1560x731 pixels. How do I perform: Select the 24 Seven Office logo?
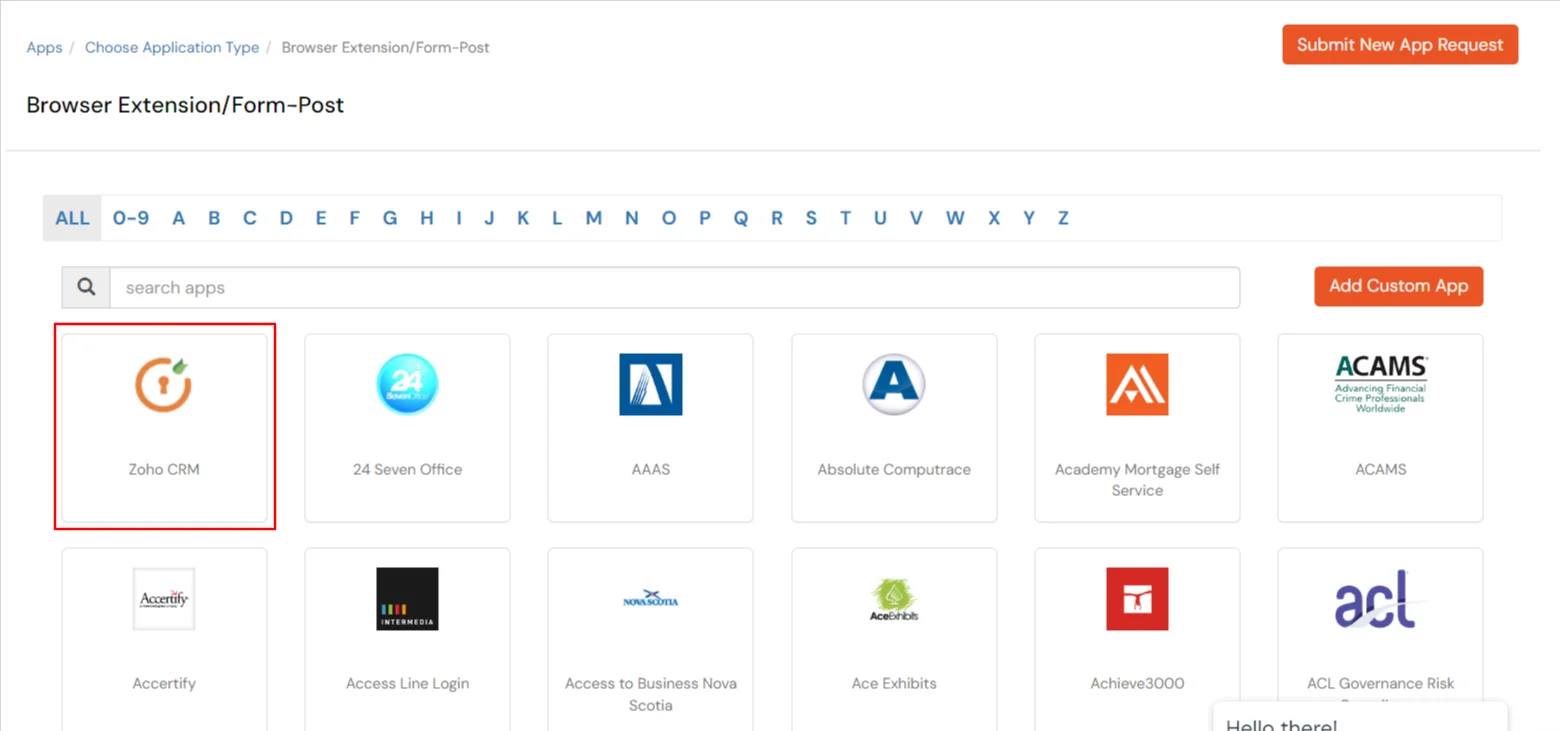[406, 384]
